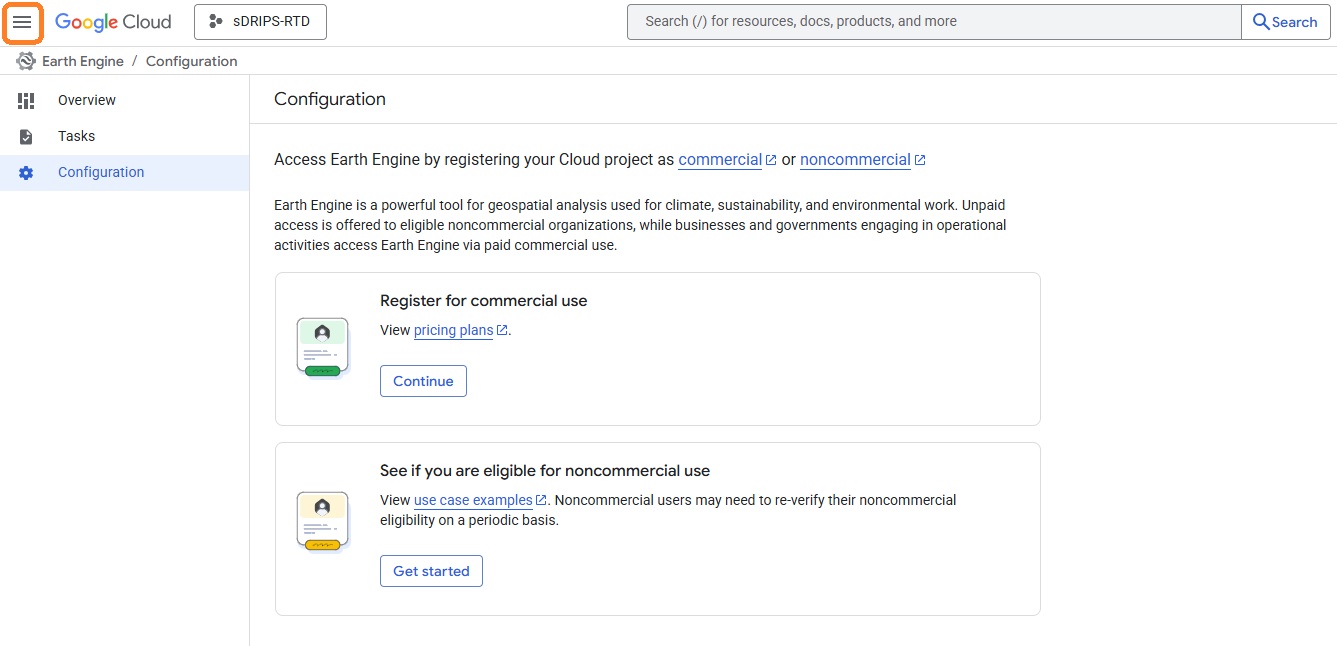Click the blue Search button
The width and height of the screenshot is (1337, 646).
tap(1286, 22)
